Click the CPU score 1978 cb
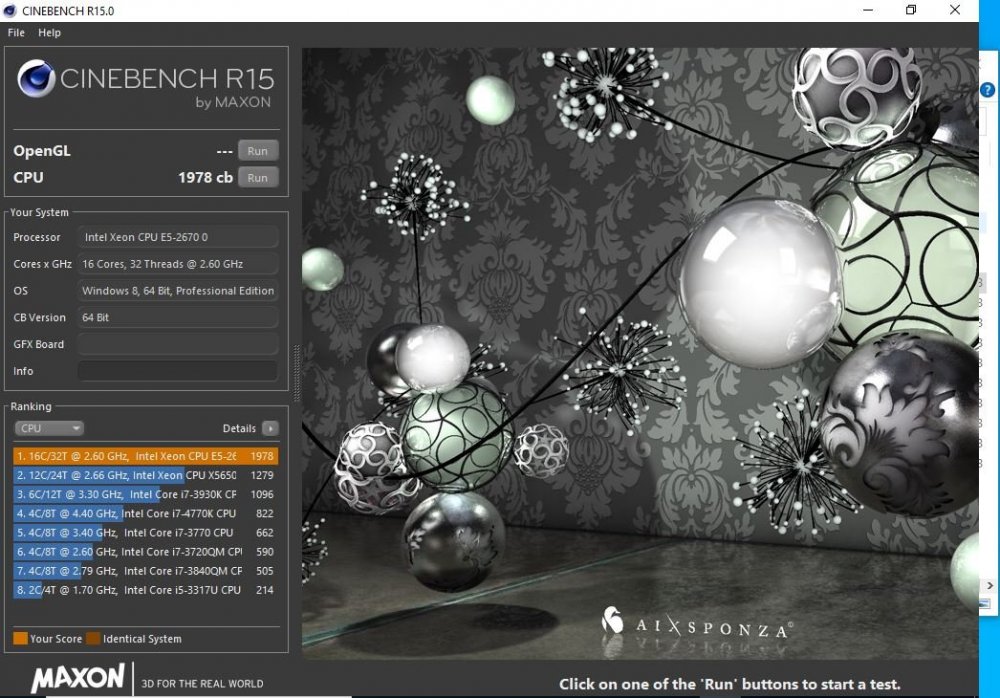Image resolution: width=1000 pixels, height=698 pixels. [205, 178]
